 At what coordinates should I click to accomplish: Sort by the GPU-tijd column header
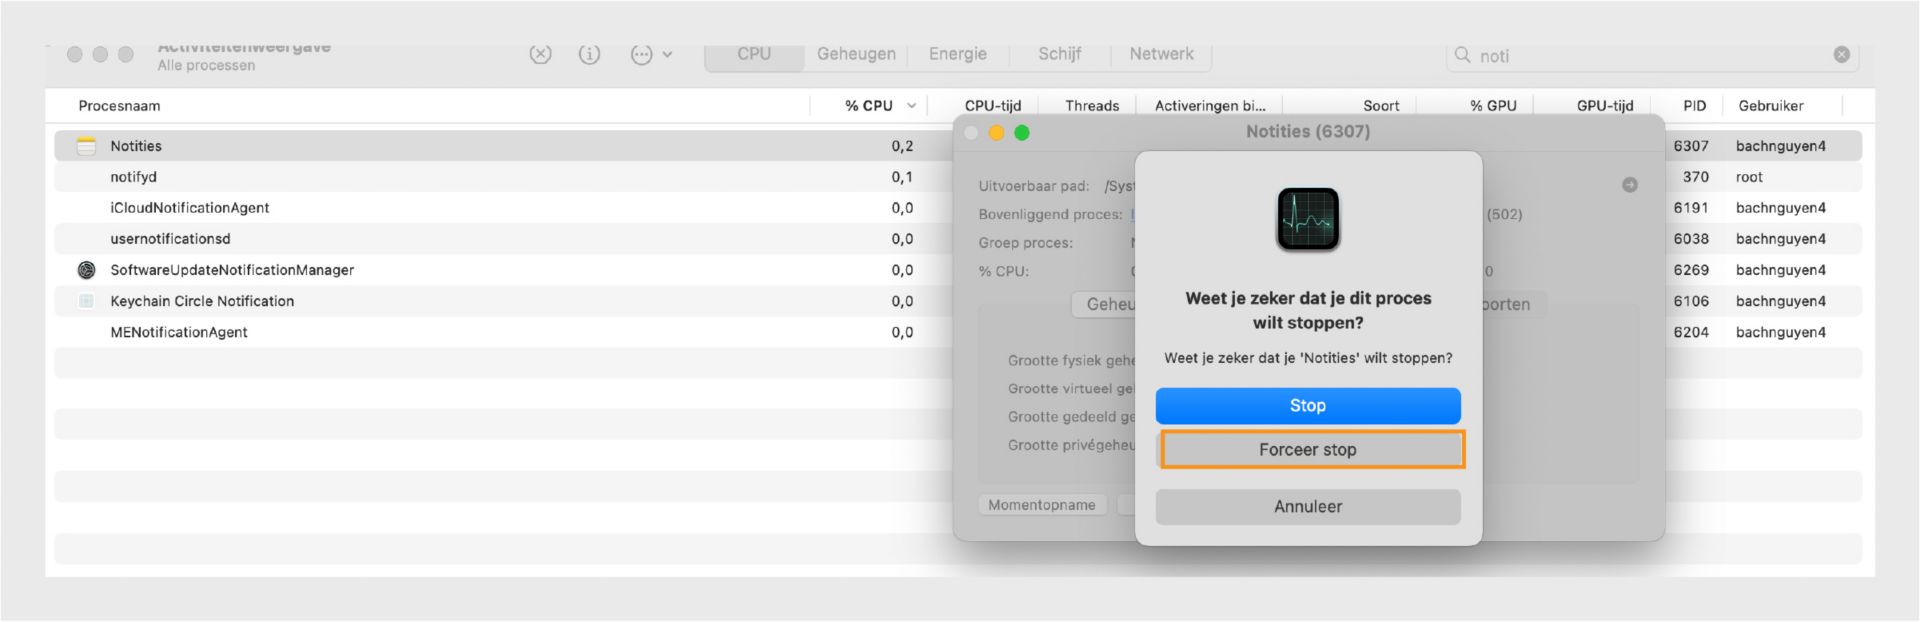1605,106
